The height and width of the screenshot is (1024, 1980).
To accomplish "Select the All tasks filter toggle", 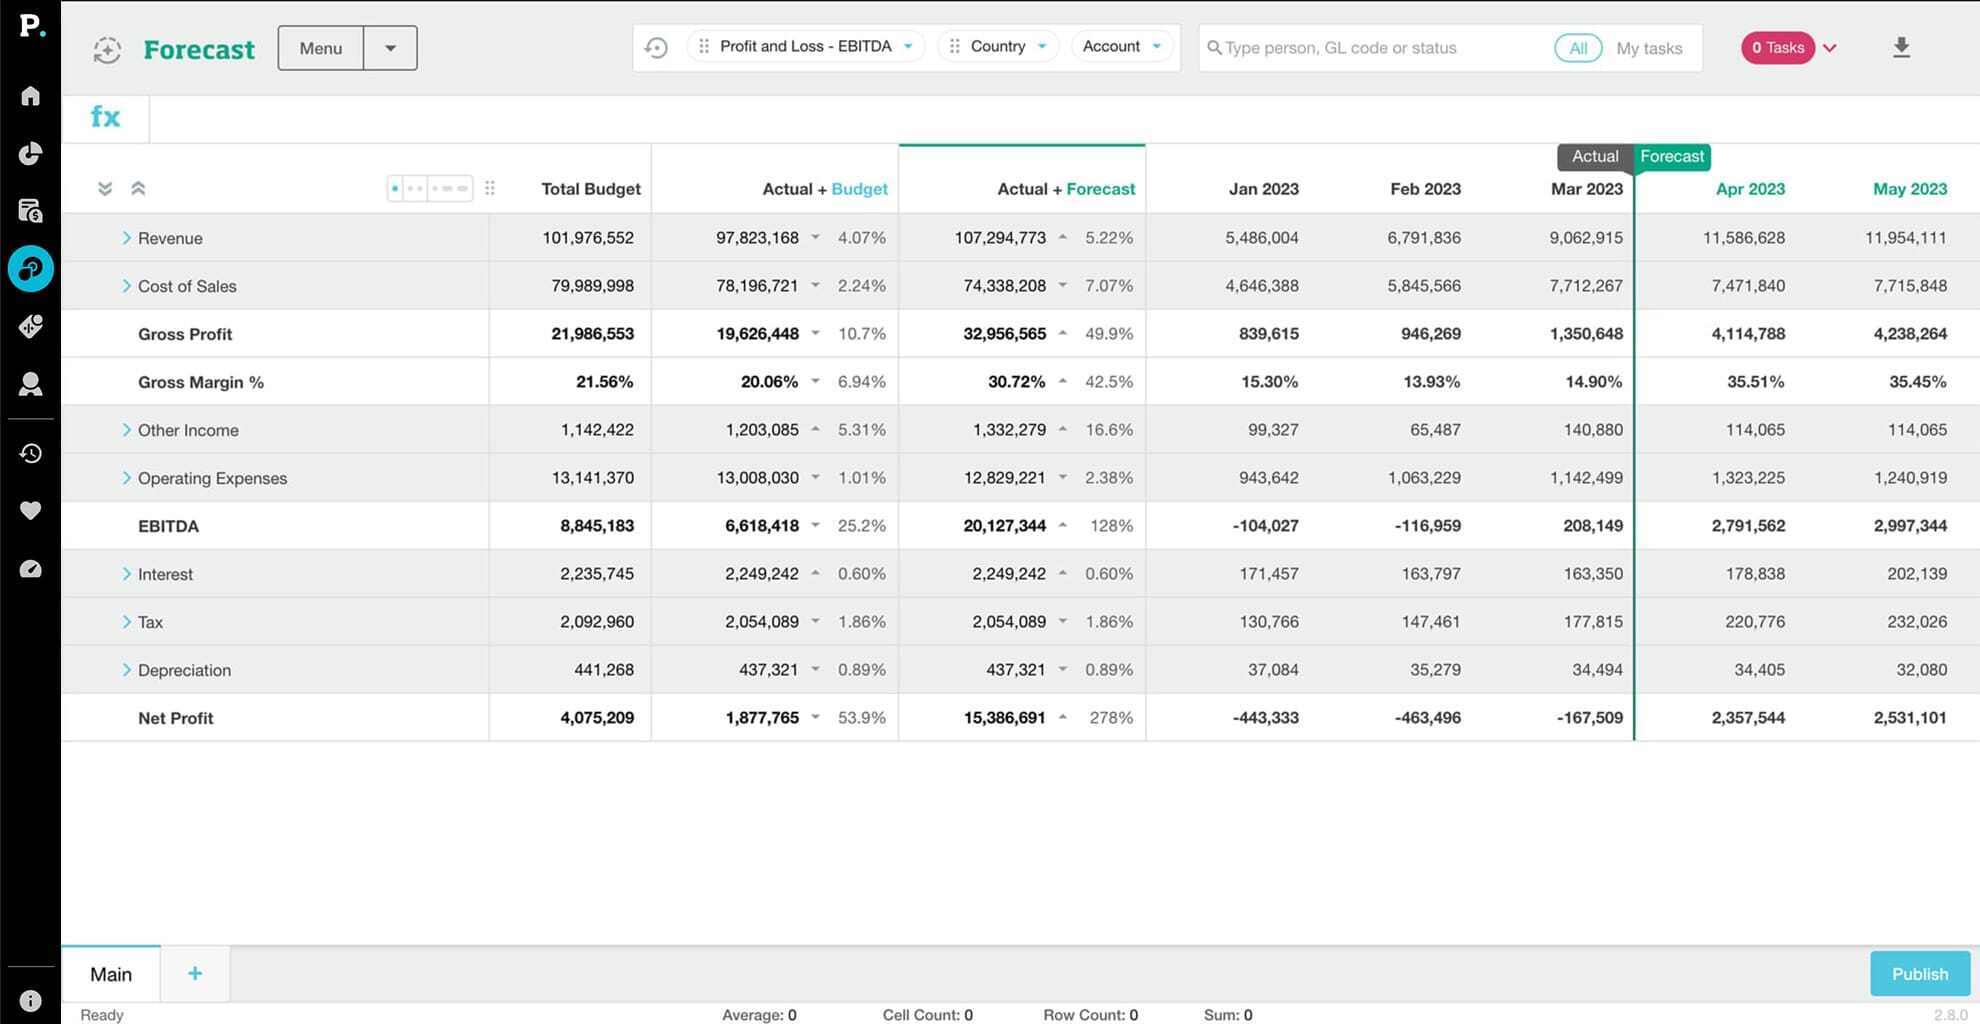I will [1577, 48].
